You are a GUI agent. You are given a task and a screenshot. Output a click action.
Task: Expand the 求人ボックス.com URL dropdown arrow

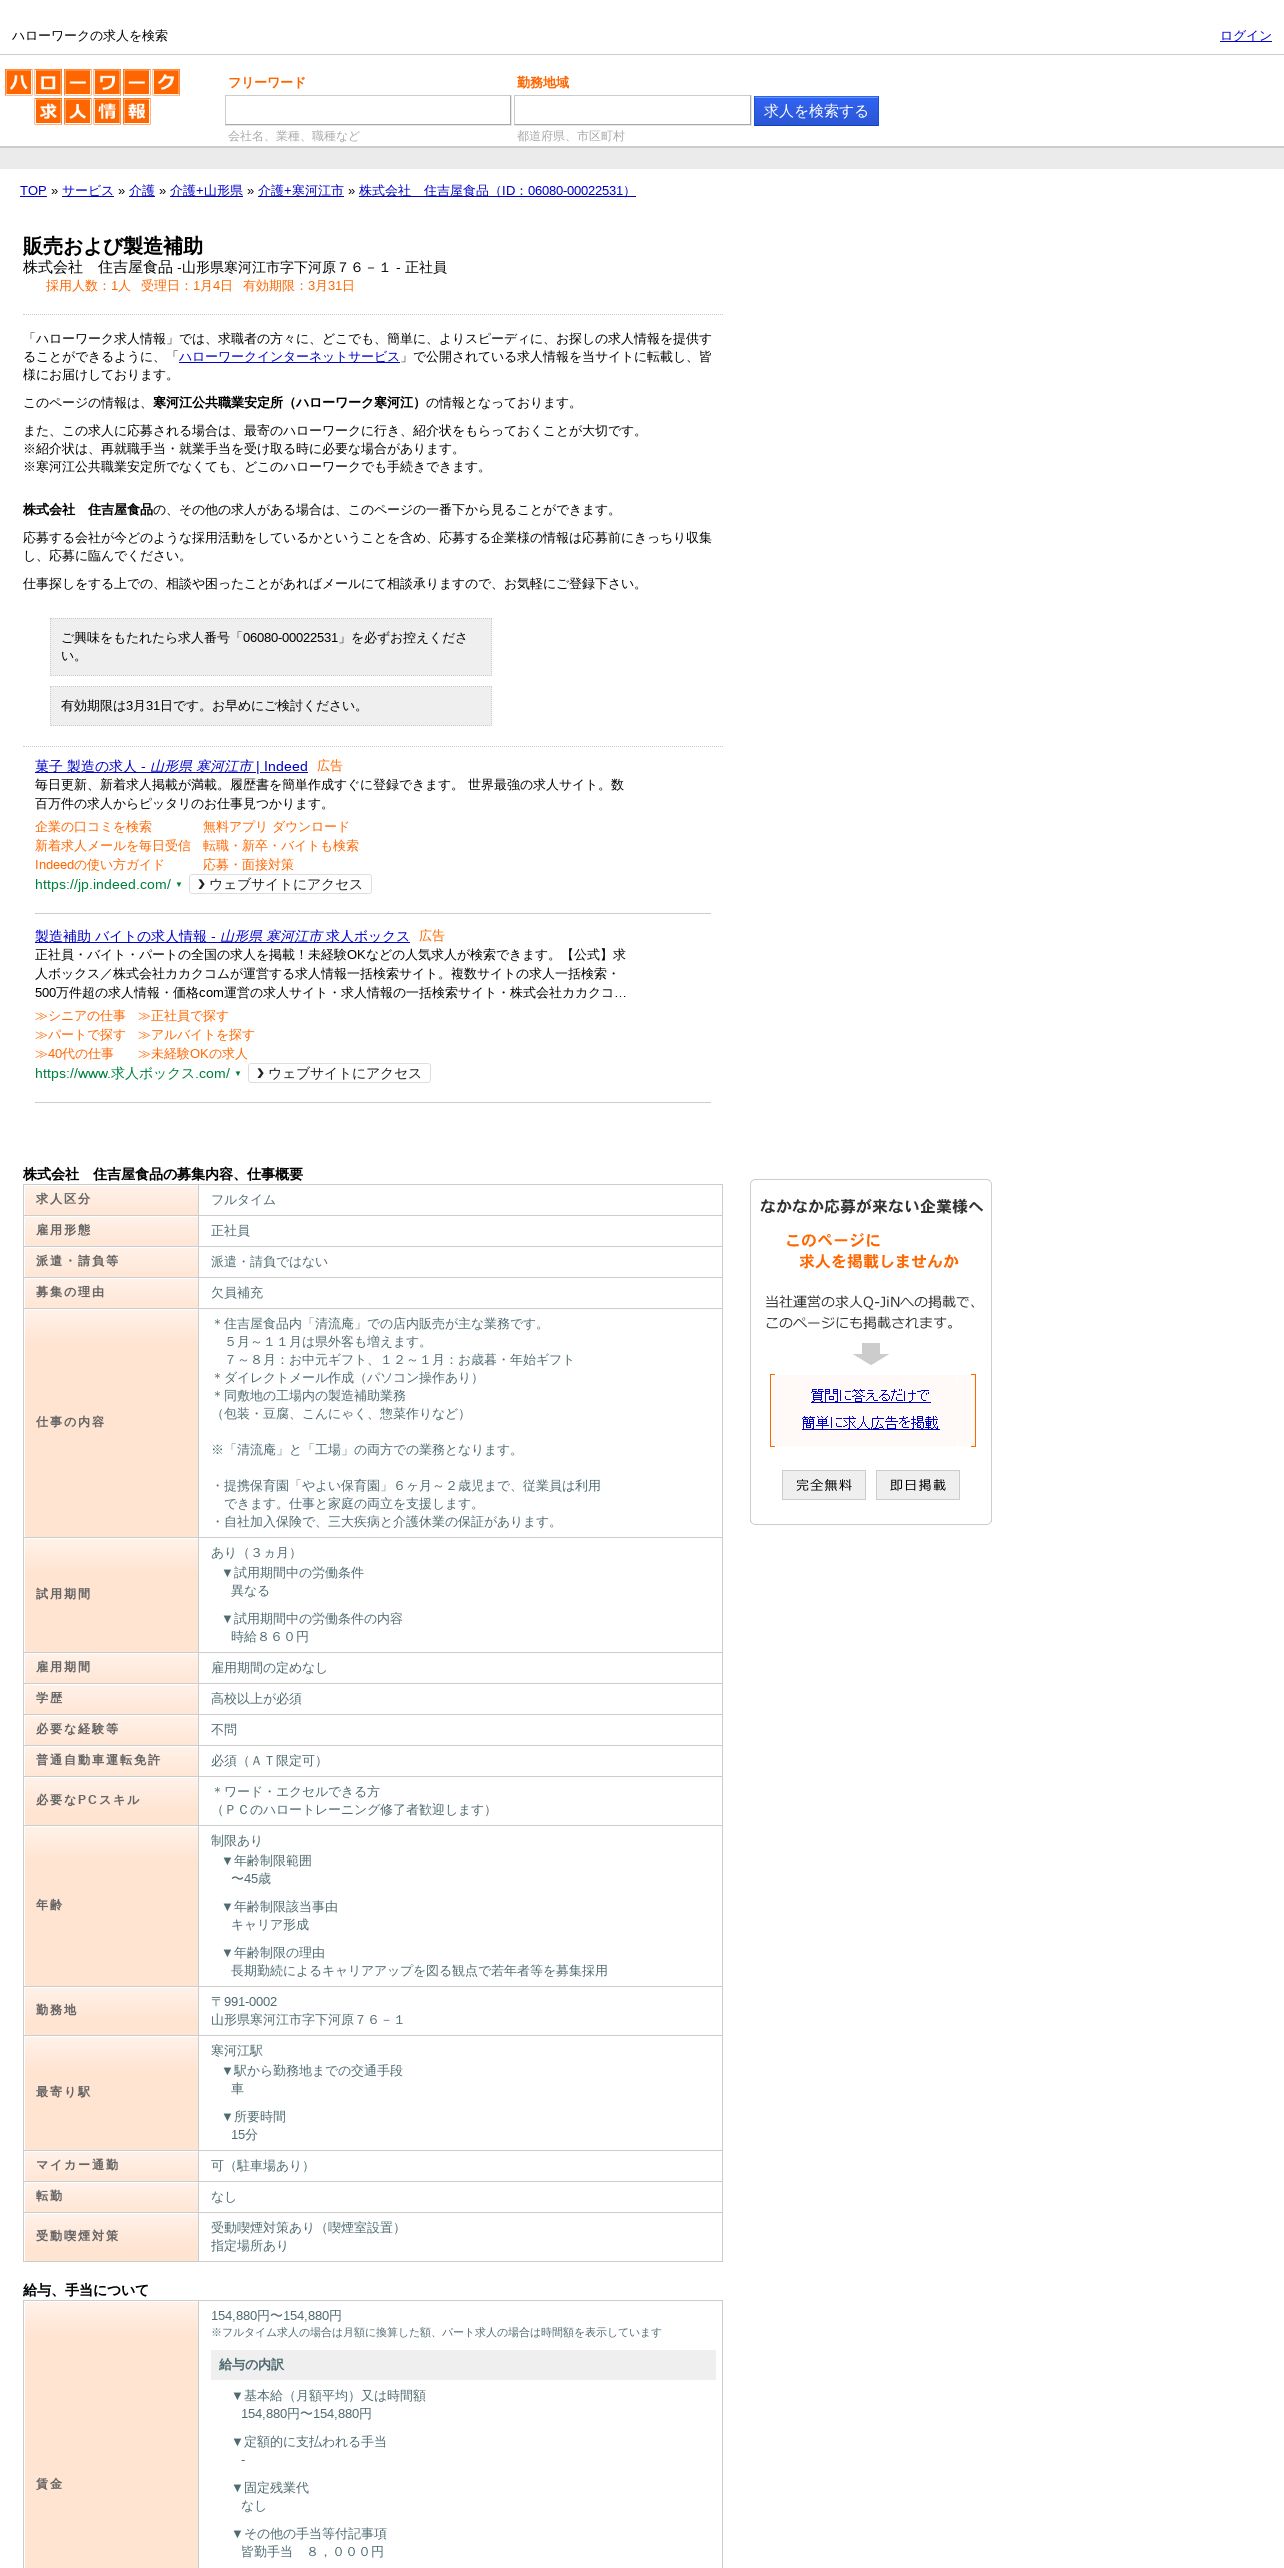(x=238, y=1074)
